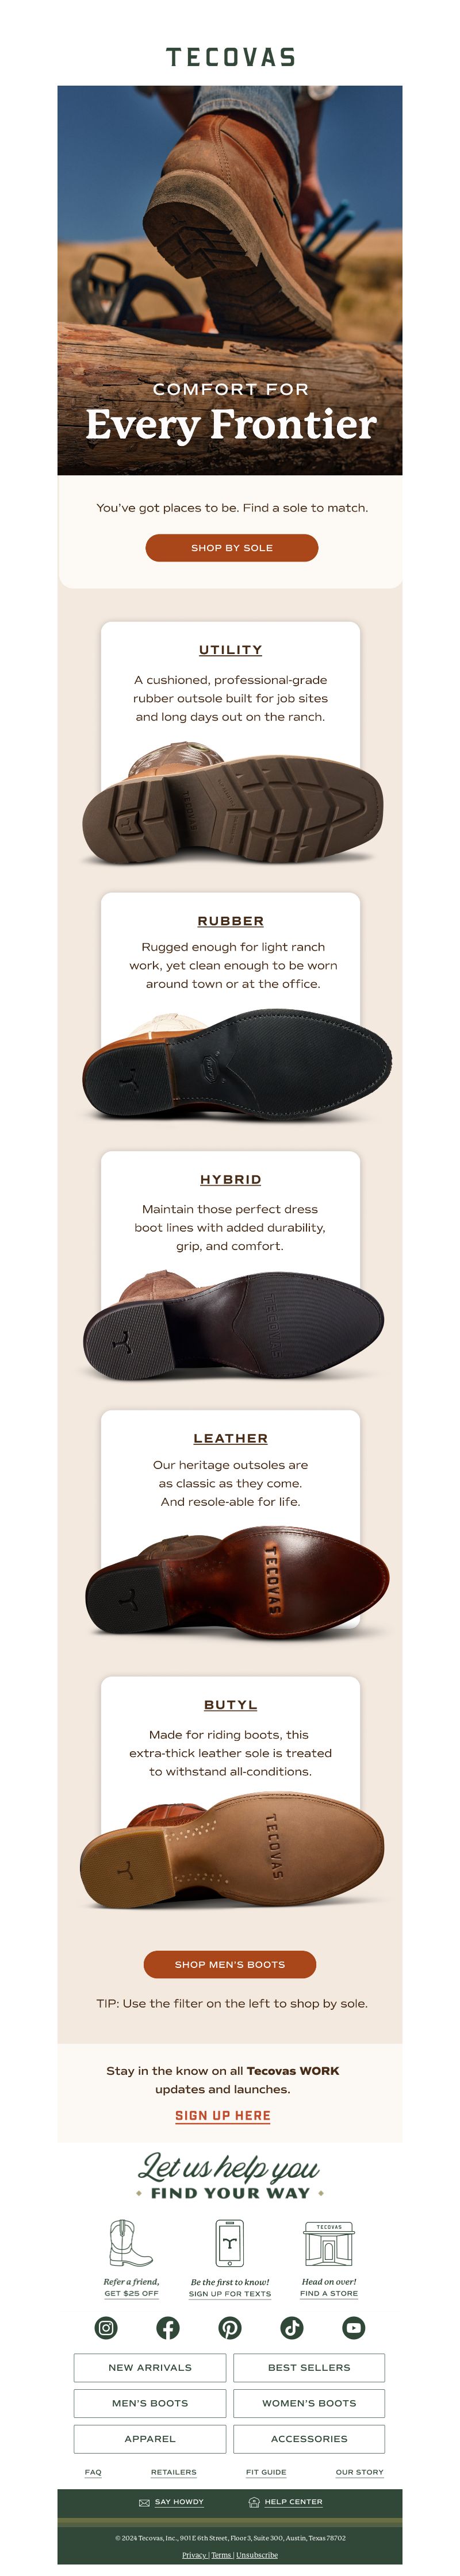This screenshot has width=460, height=2576.
Task: Click the Shop By Sole button
Action: point(232,547)
